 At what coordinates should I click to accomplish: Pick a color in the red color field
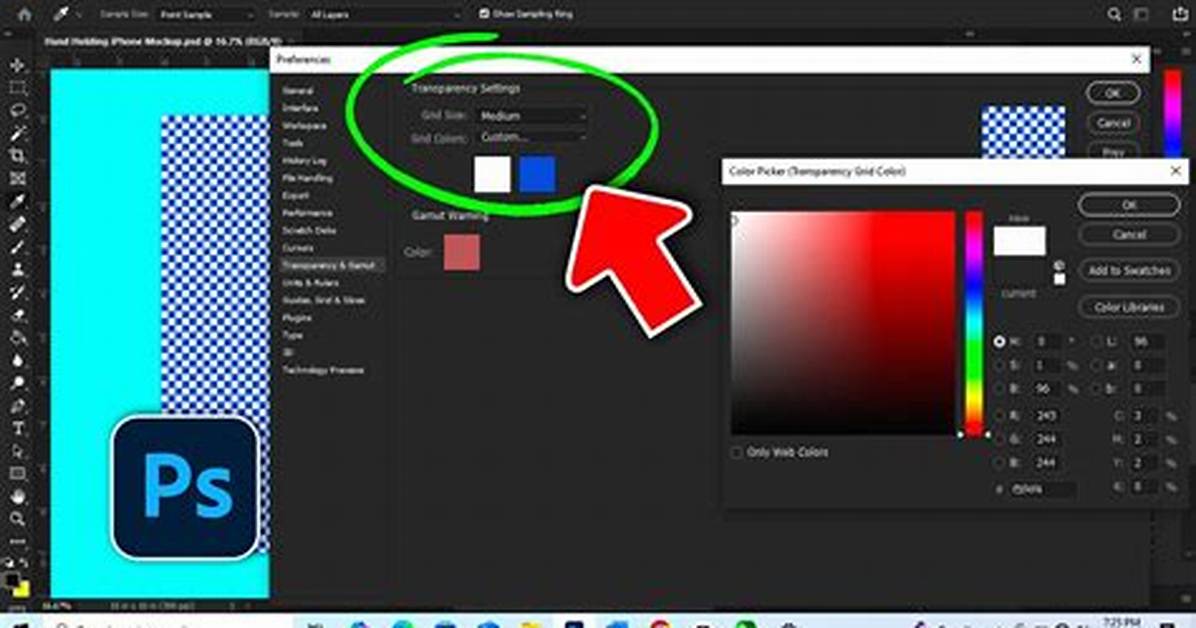tap(843, 324)
